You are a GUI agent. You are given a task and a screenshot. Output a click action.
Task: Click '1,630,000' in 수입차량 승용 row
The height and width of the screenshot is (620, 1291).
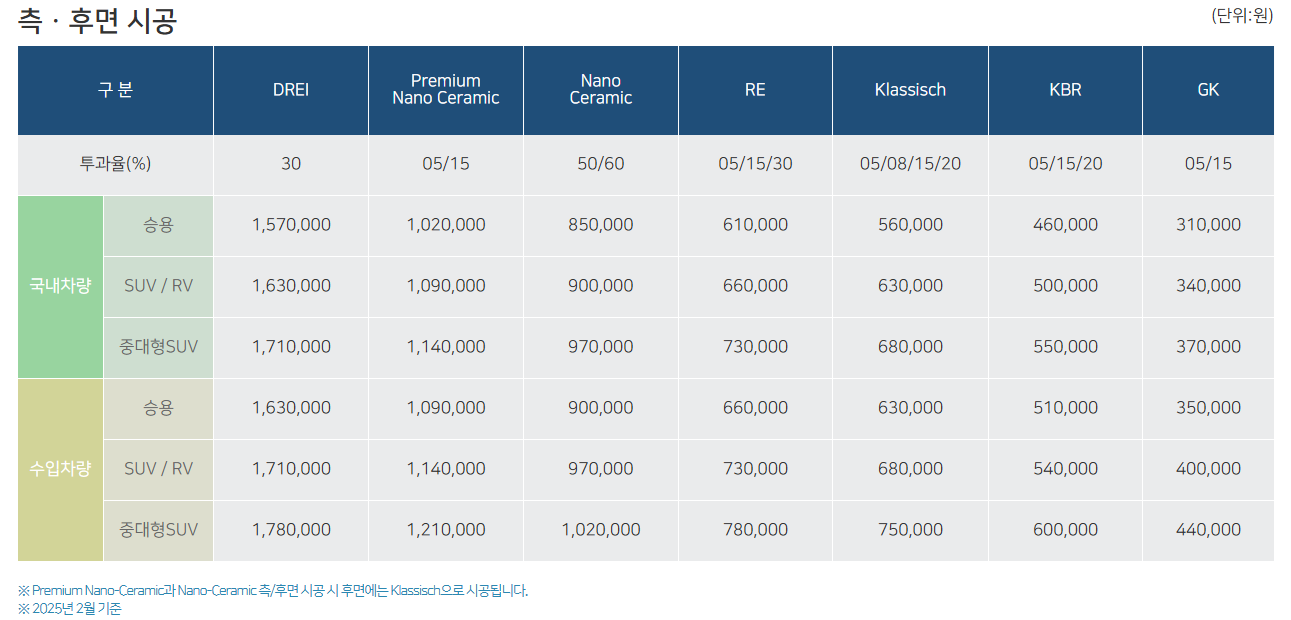click(291, 408)
